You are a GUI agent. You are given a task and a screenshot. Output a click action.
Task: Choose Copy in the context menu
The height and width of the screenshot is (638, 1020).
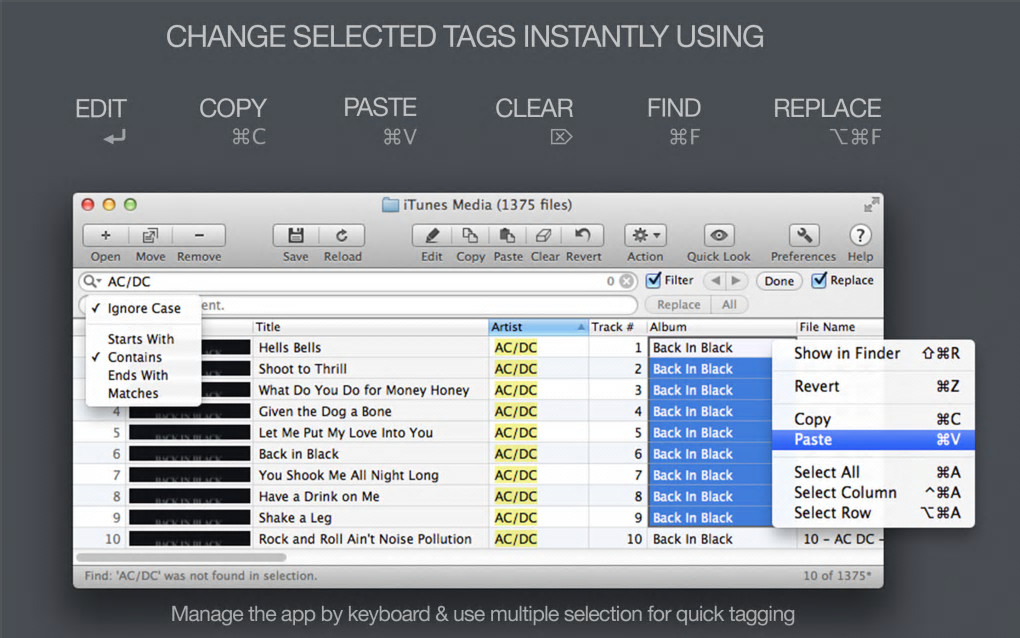pos(874,419)
